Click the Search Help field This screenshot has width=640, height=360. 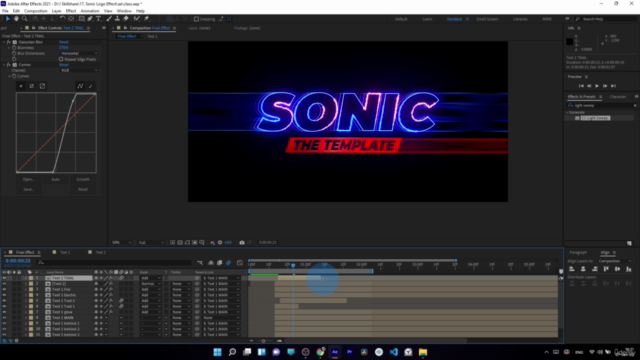606,19
